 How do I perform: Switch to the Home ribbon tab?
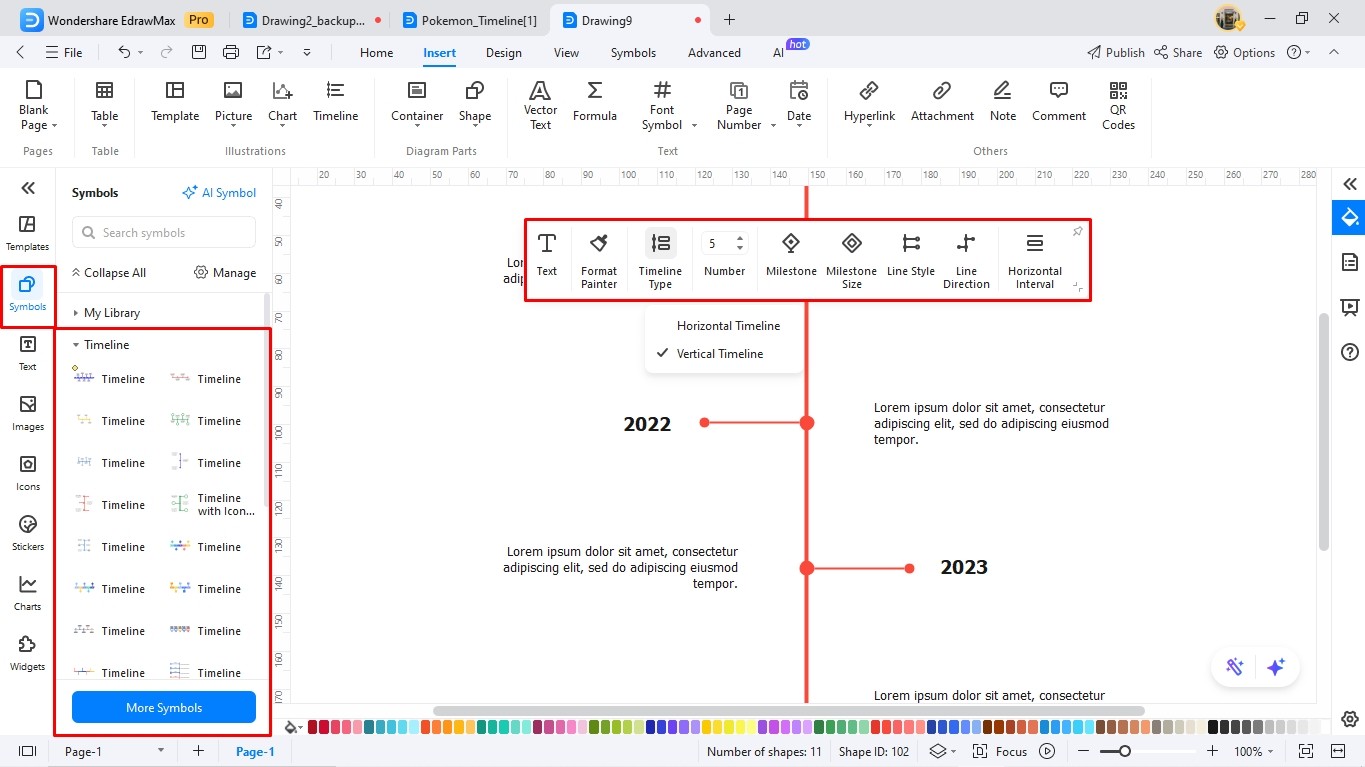pos(376,53)
